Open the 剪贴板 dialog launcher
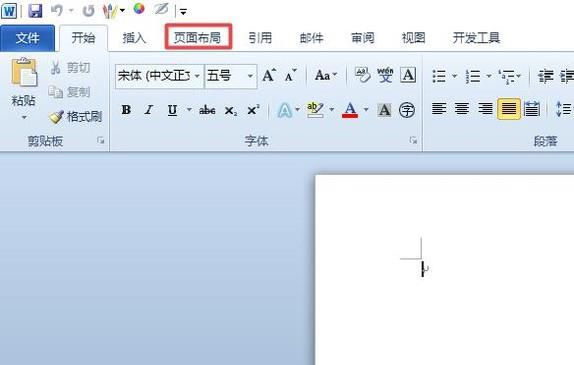Image resolution: width=574 pixels, height=365 pixels. (101, 140)
